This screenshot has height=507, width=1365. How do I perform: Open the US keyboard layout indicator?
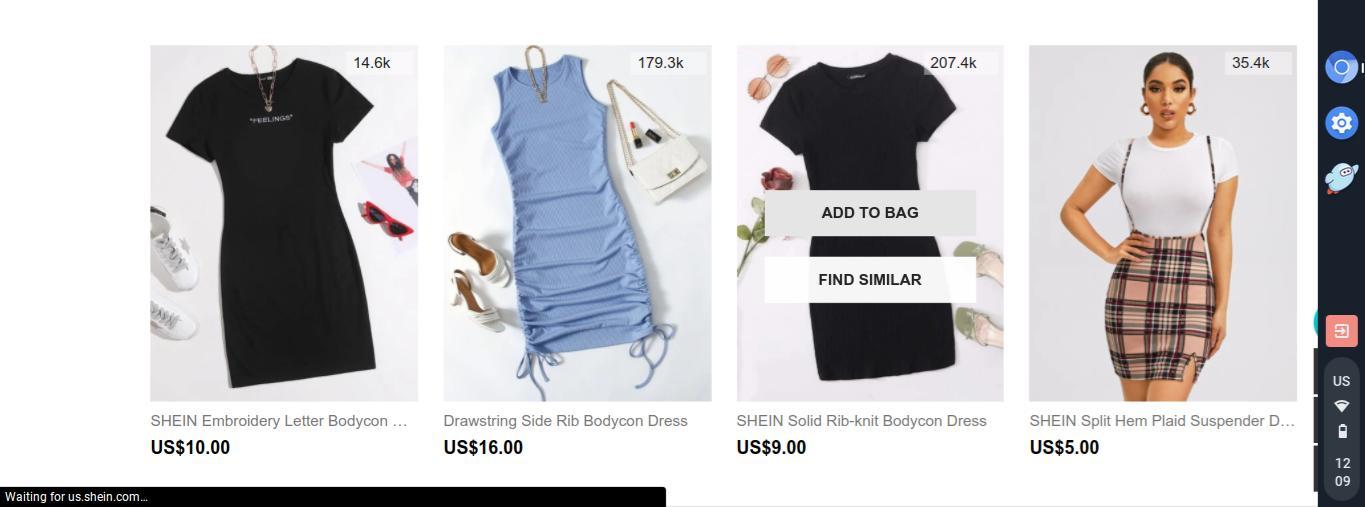pos(1342,381)
